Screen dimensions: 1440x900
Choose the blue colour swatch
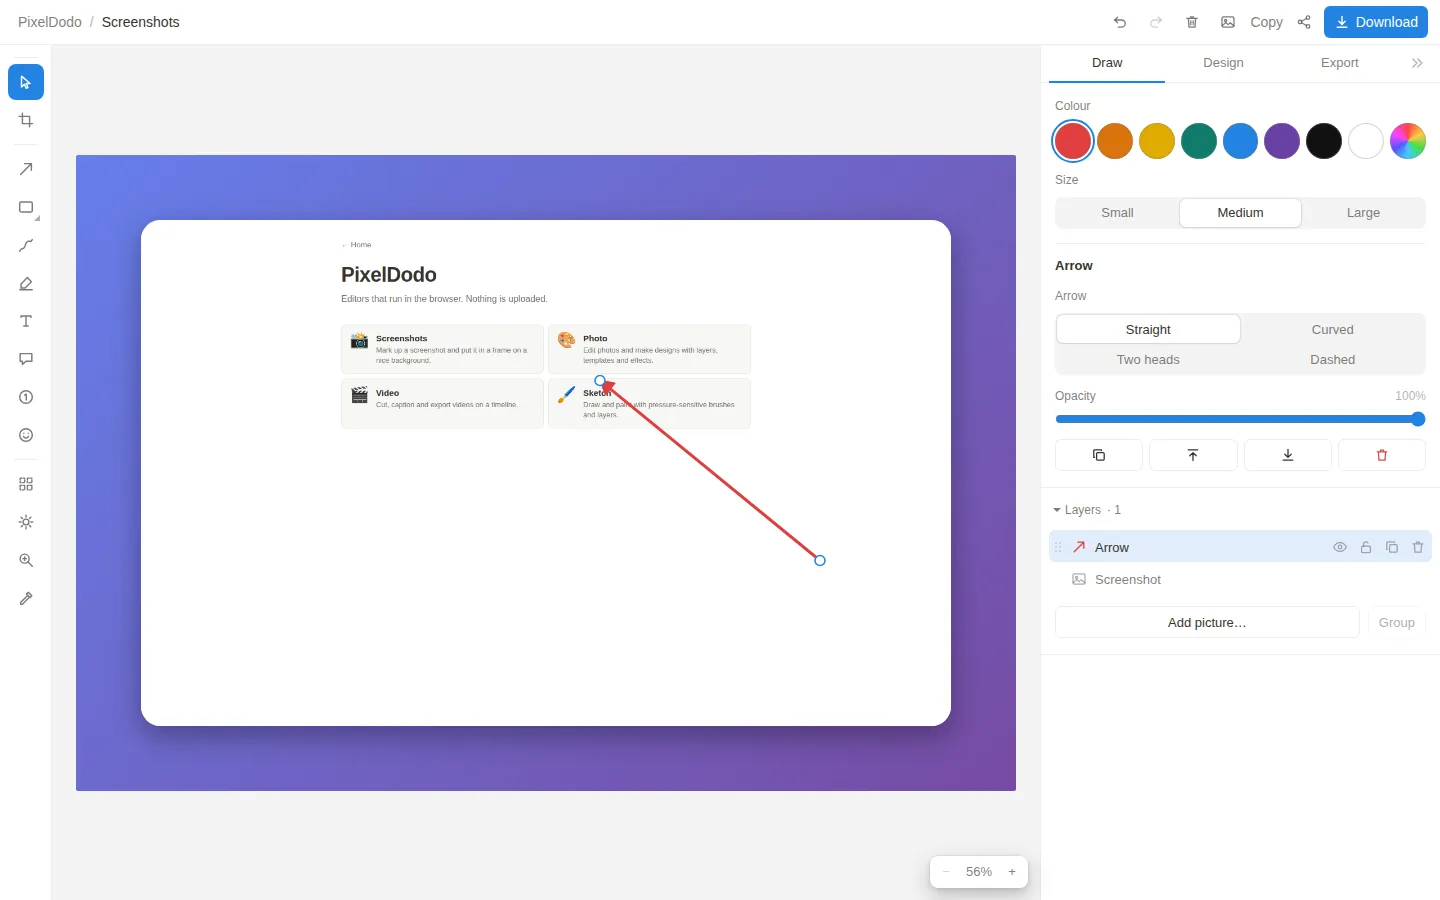click(1240, 141)
